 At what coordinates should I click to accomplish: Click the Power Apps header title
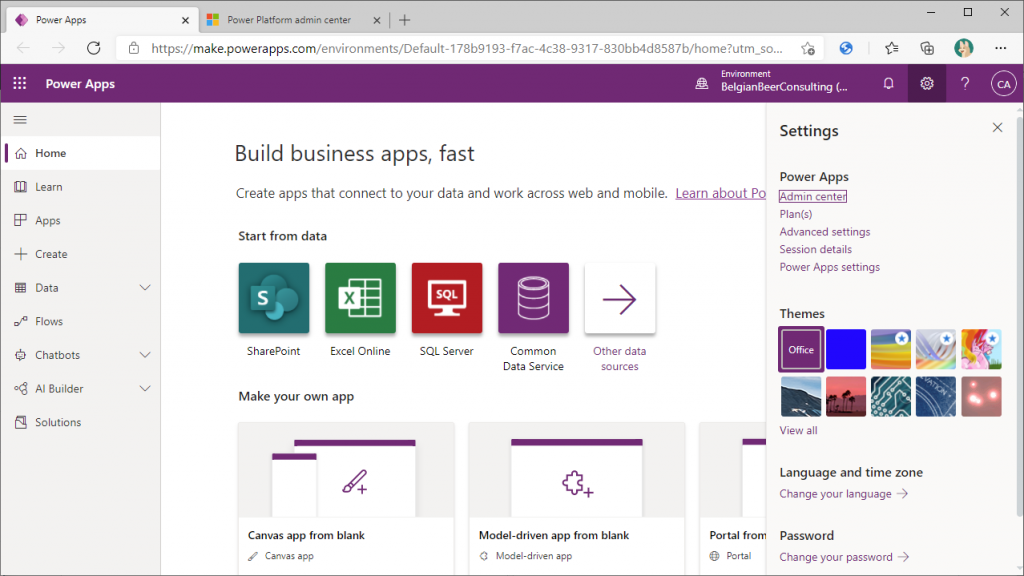coord(80,84)
